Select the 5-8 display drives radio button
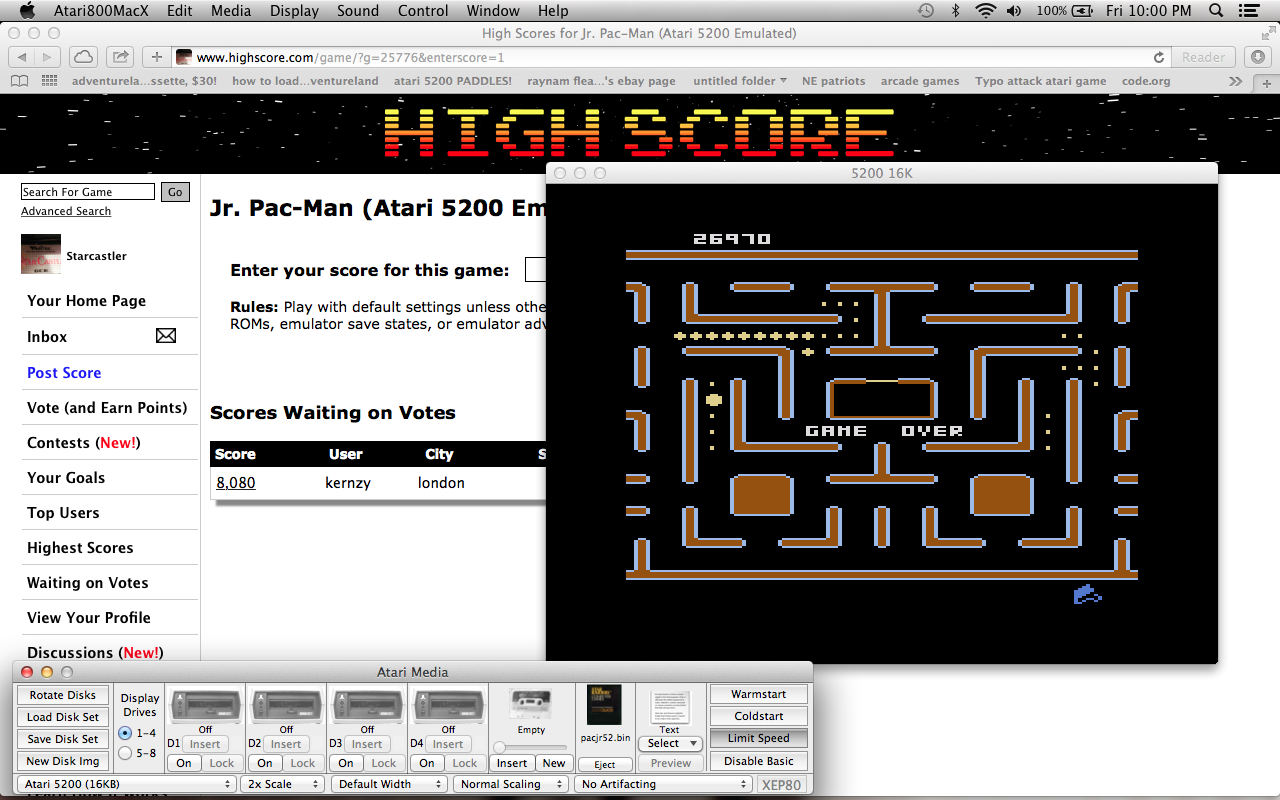1280x800 pixels. click(x=125, y=753)
